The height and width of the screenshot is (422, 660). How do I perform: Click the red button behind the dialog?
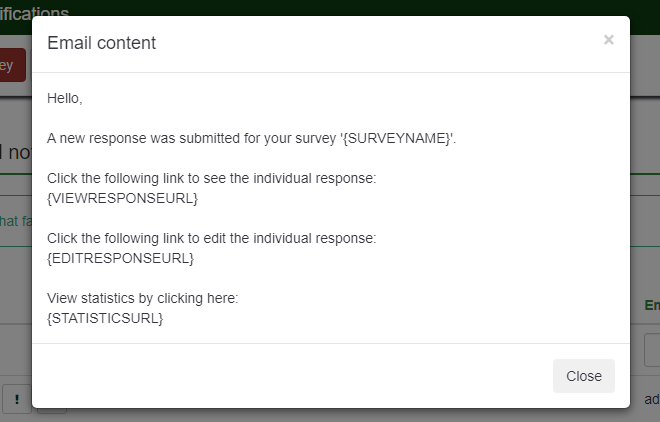(x=12, y=66)
